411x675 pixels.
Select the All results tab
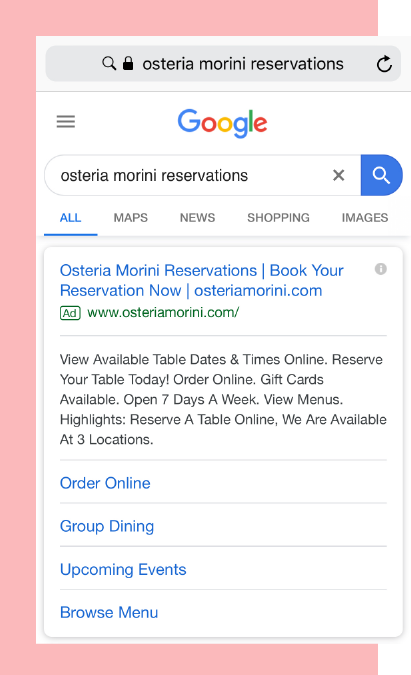[70, 217]
